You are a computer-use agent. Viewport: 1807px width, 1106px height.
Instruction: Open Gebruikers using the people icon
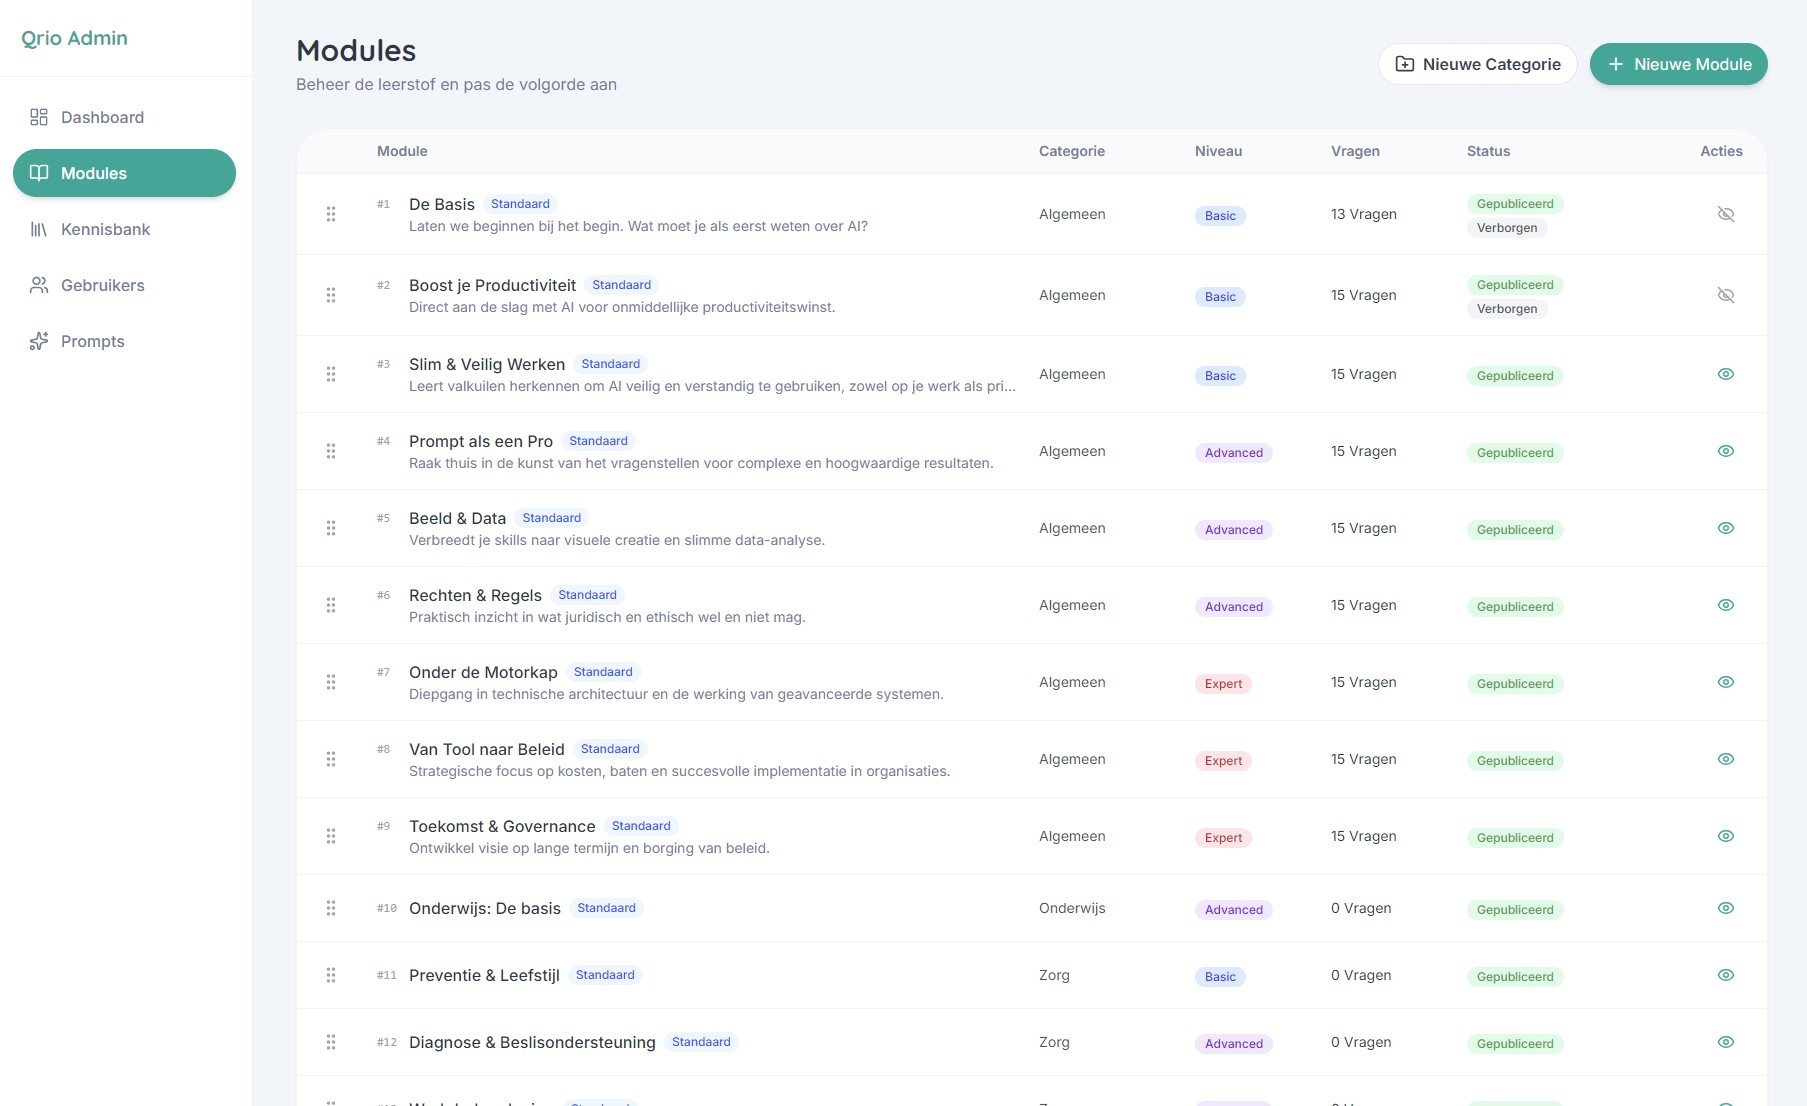click(x=39, y=285)
